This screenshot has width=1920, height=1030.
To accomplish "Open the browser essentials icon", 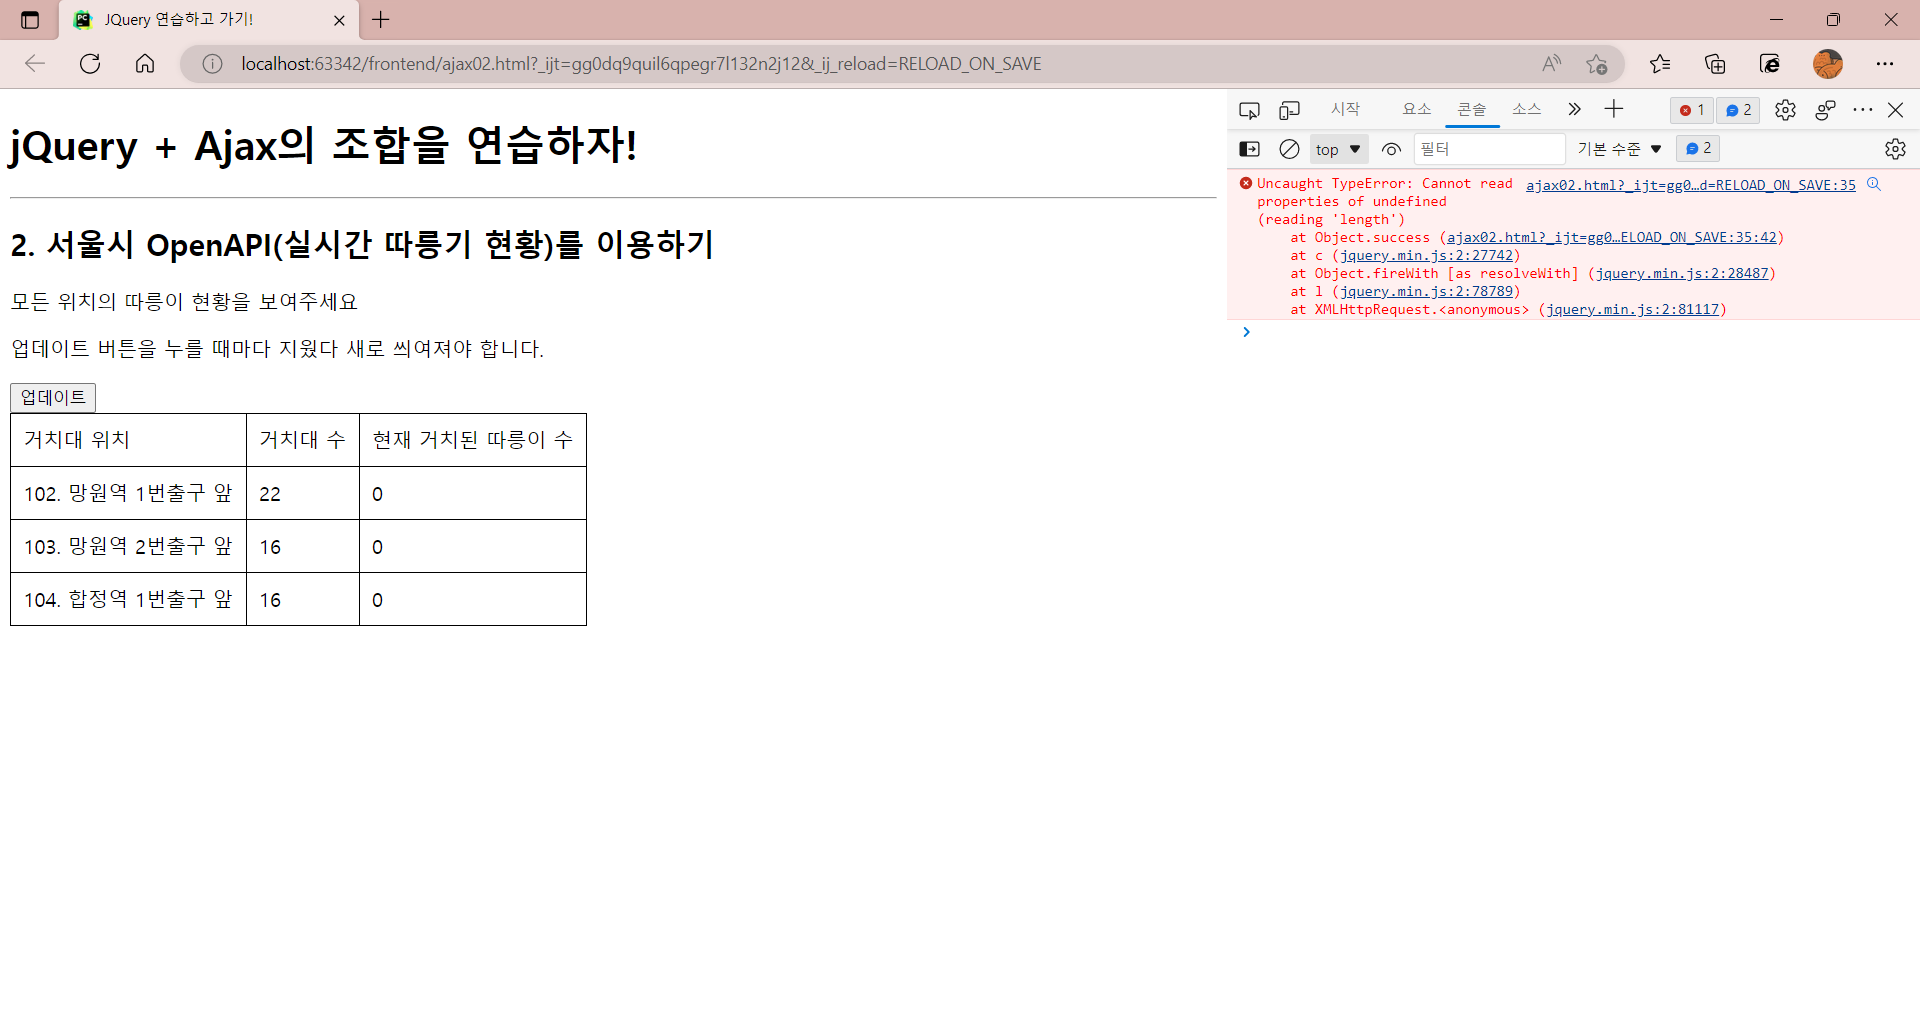I will pyautogui.click(x=1770, y=64).
